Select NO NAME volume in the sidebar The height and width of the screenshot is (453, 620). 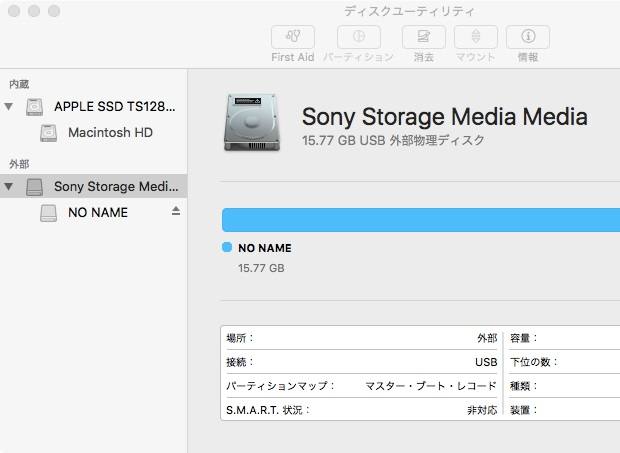pyautogui.click(x=97, y=212)
